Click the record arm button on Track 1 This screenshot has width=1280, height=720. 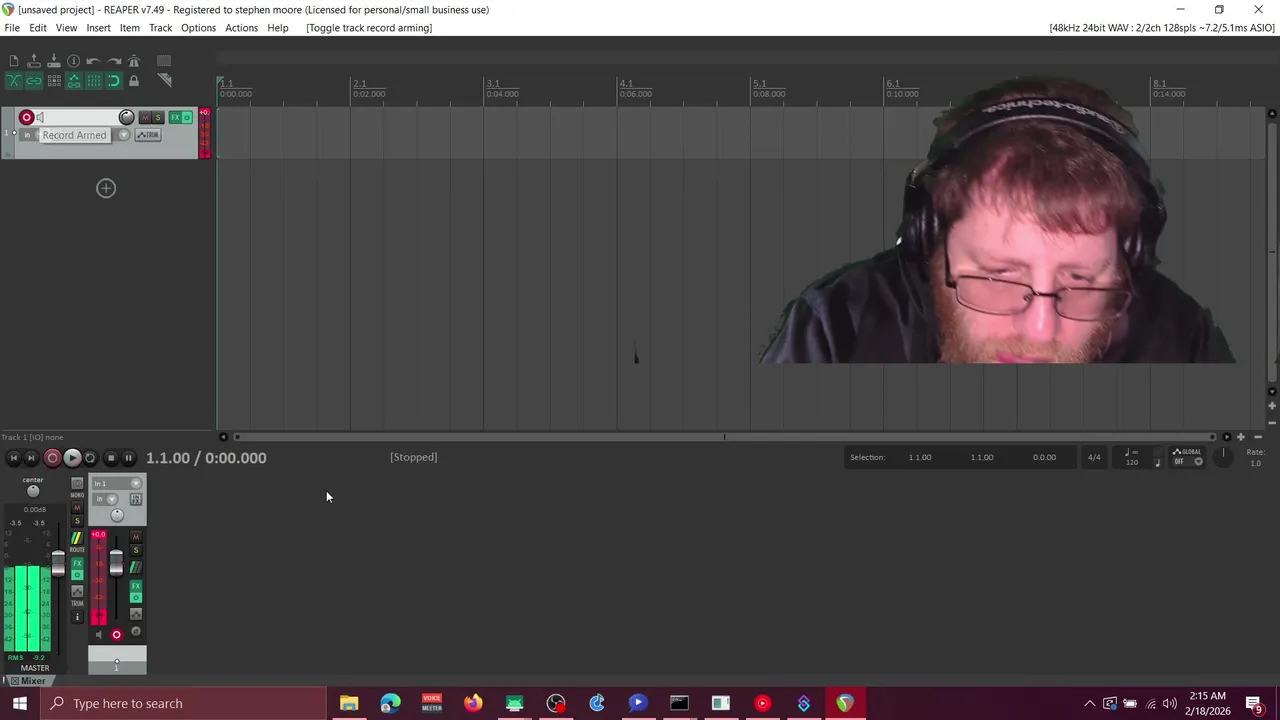click(x=27, y=117)
